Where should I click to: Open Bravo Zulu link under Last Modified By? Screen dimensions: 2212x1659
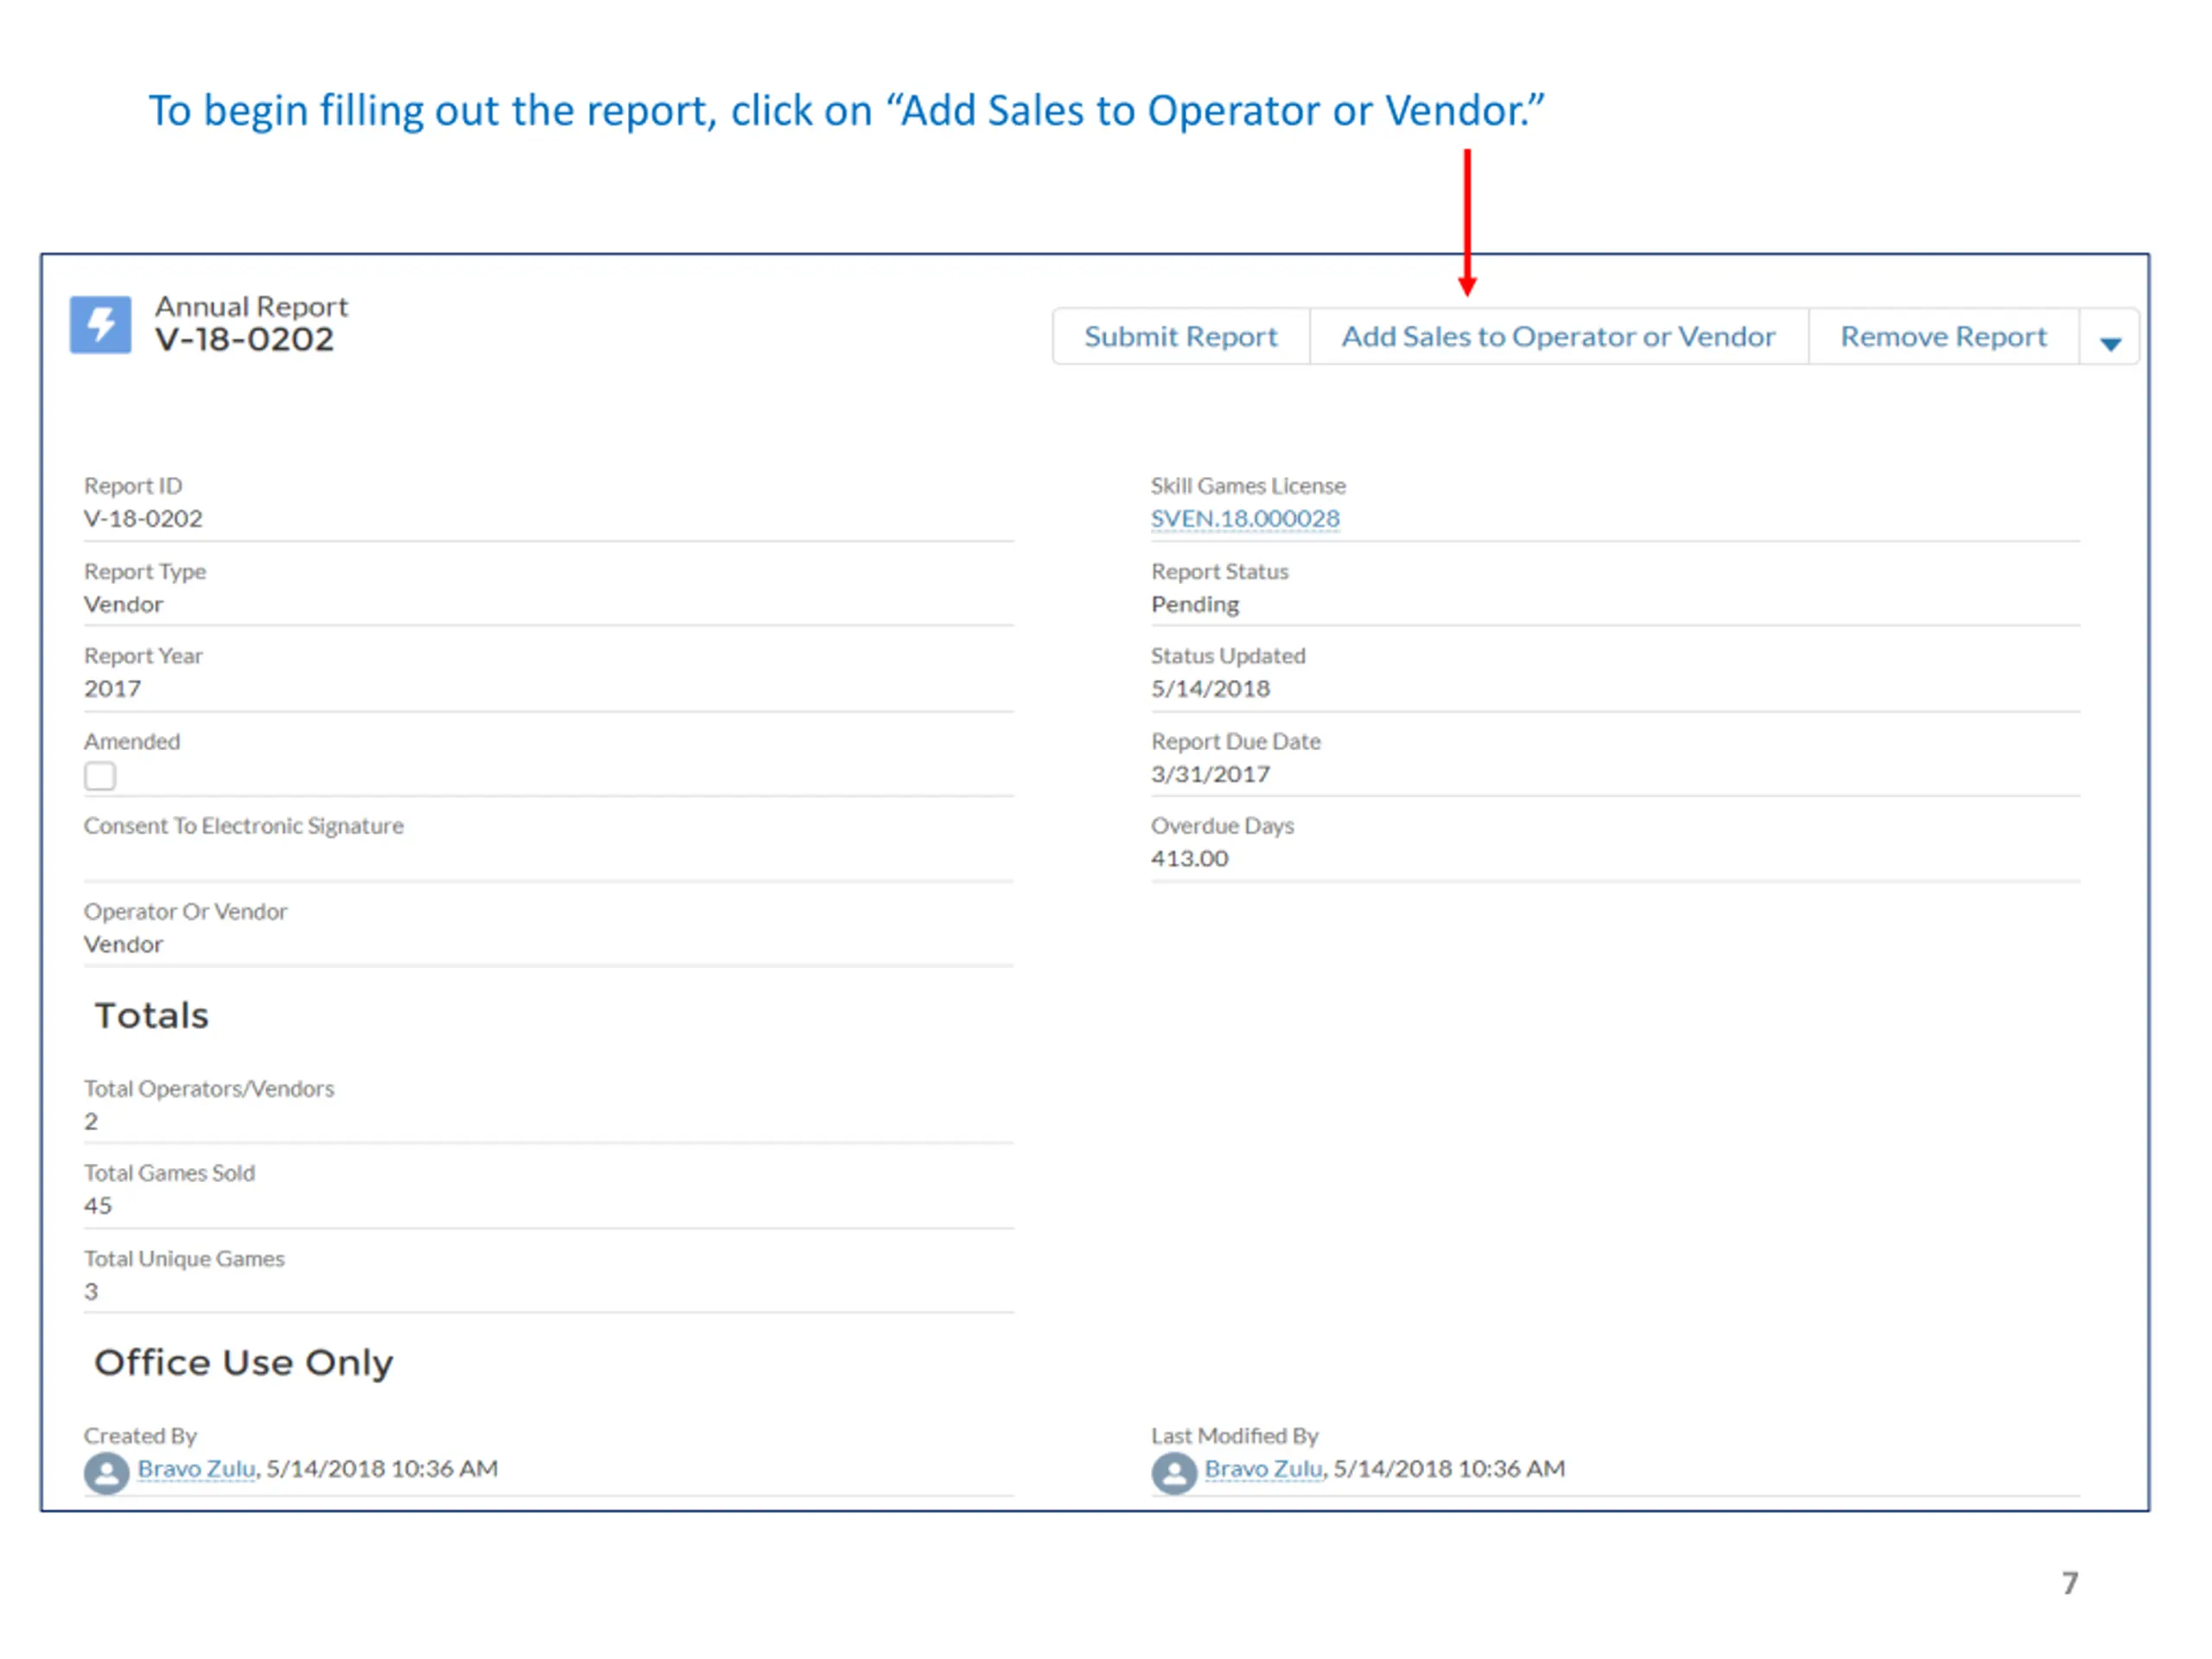coord(1263,1468)
